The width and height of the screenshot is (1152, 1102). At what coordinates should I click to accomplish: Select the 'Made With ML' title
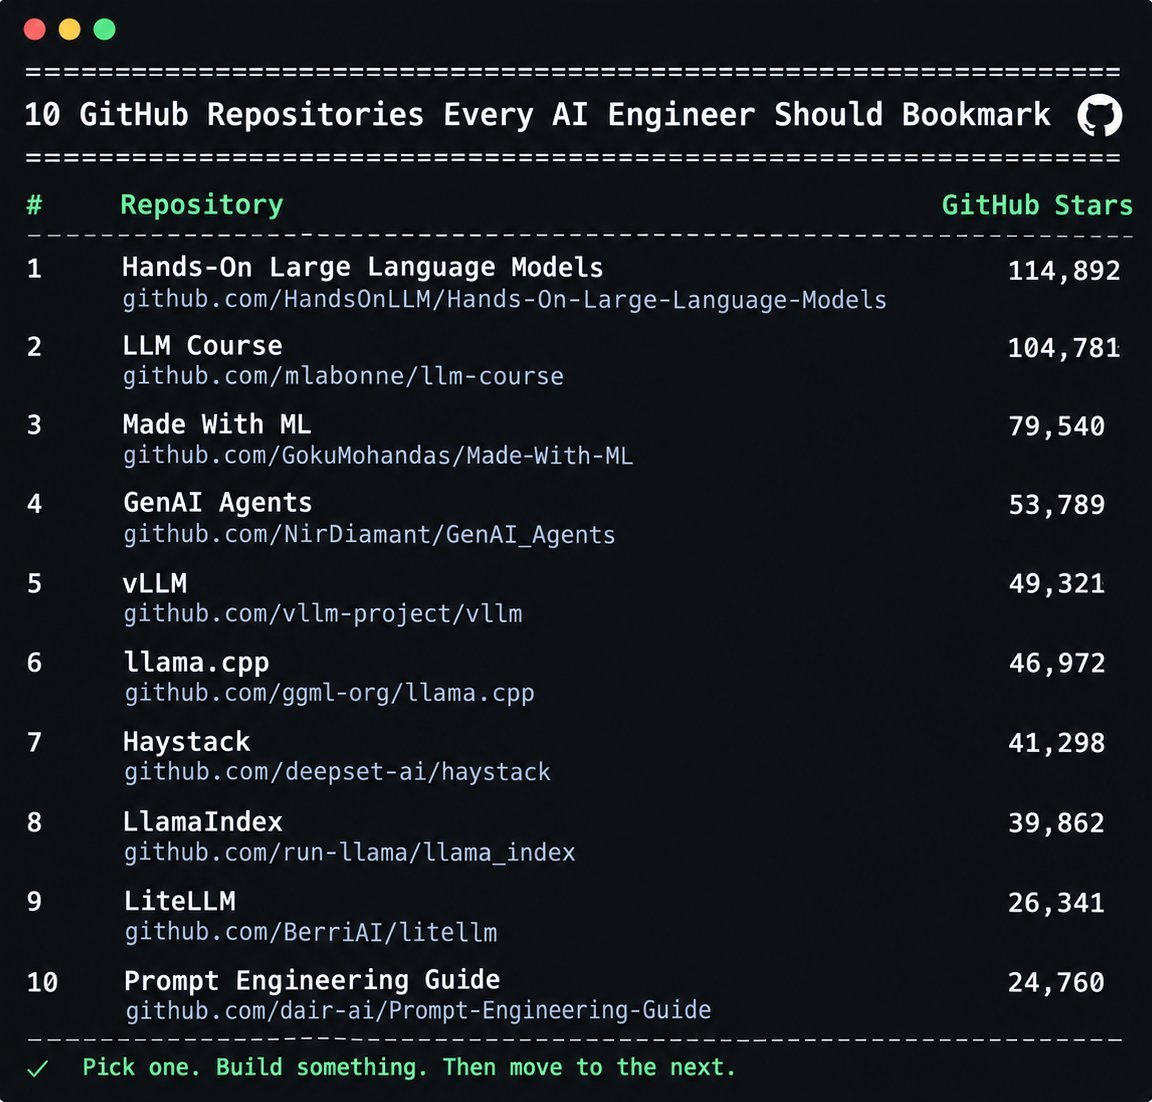(217, 424)
